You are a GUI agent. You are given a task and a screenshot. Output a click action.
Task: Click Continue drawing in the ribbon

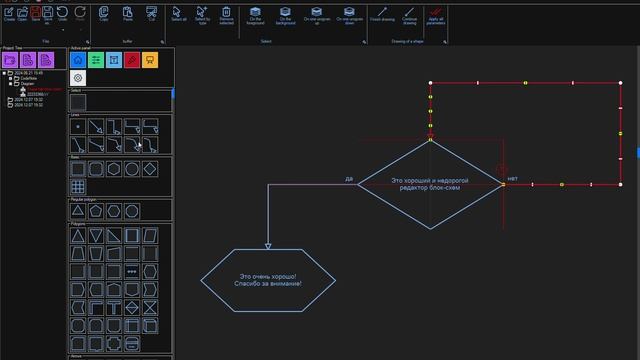[x=409, y=16]
